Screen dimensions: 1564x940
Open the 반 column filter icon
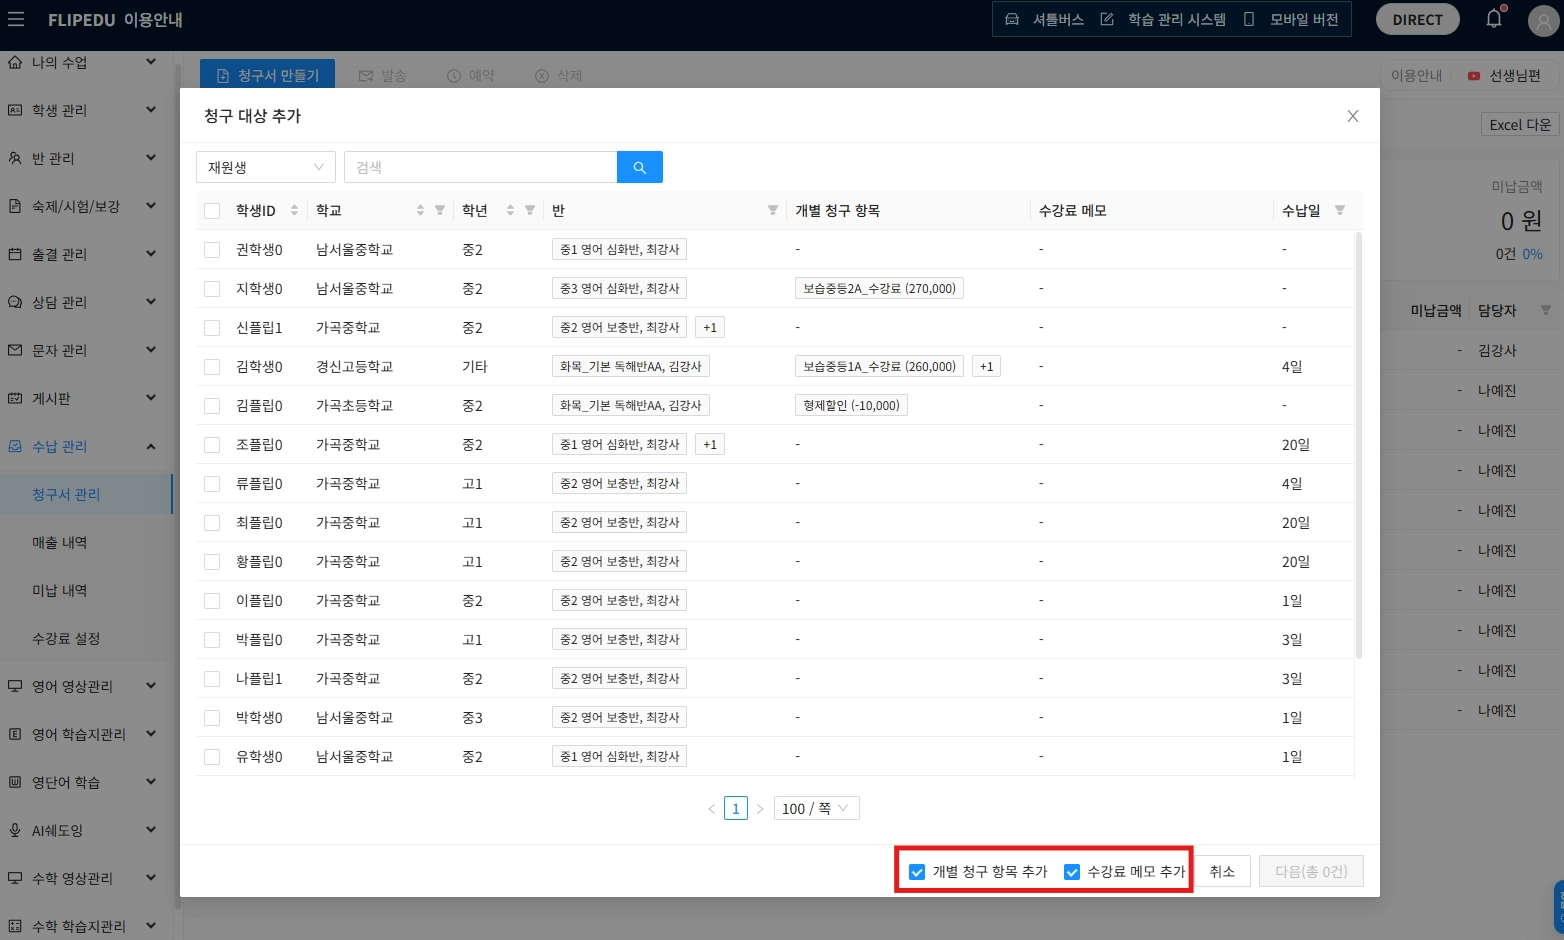773,210
